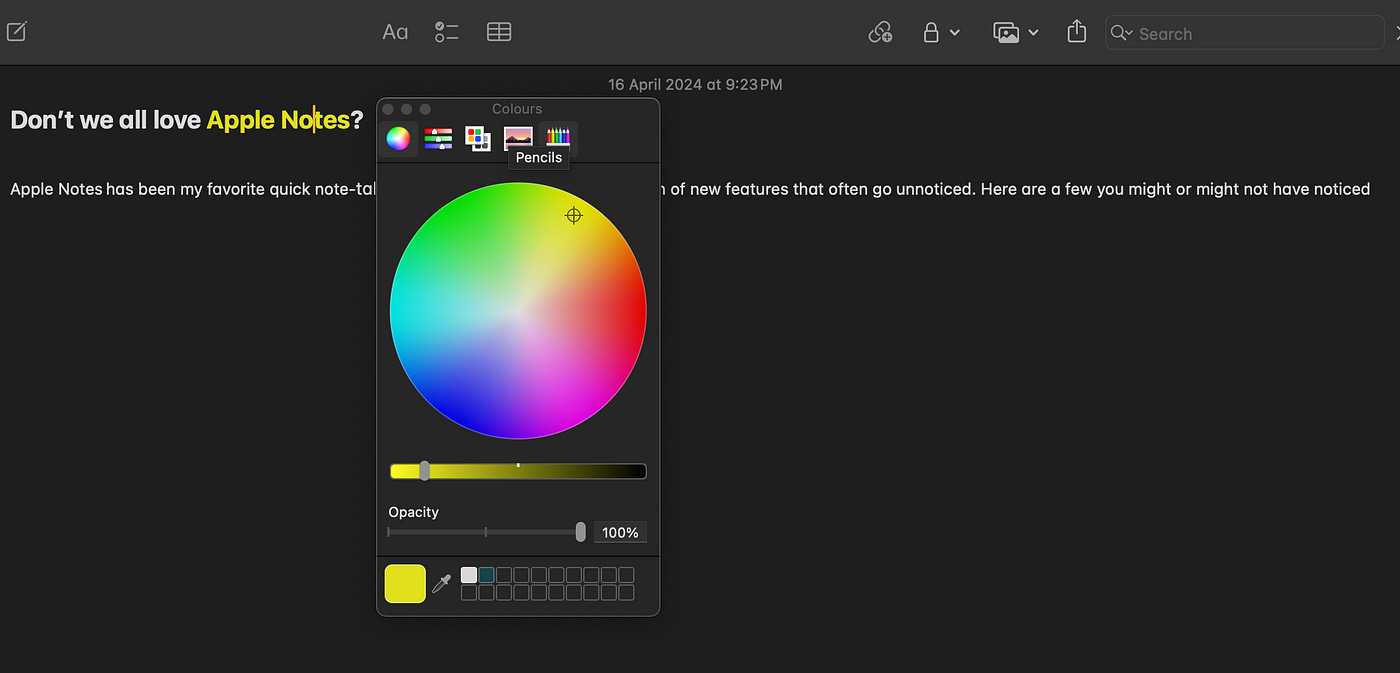
Task: Select the saved dark teal swatch
Action: [x=486, y=575]
